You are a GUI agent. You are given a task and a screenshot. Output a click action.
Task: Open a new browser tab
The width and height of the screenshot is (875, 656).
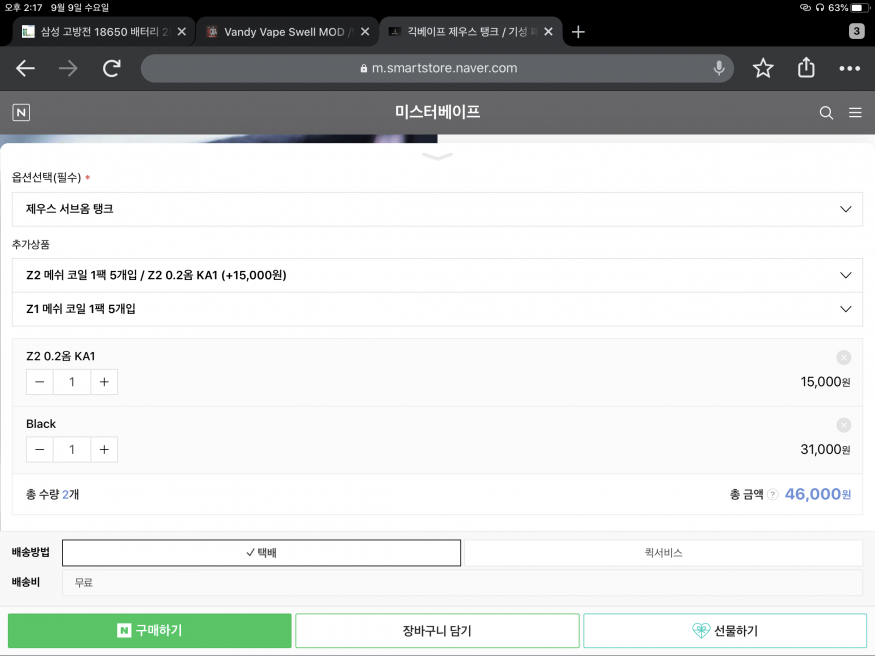point(578,32)
